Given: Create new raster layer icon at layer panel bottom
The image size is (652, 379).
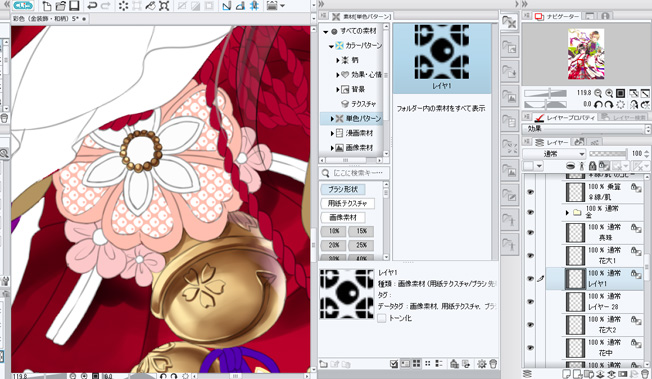Looking at the screenshot, I should 566,374.
